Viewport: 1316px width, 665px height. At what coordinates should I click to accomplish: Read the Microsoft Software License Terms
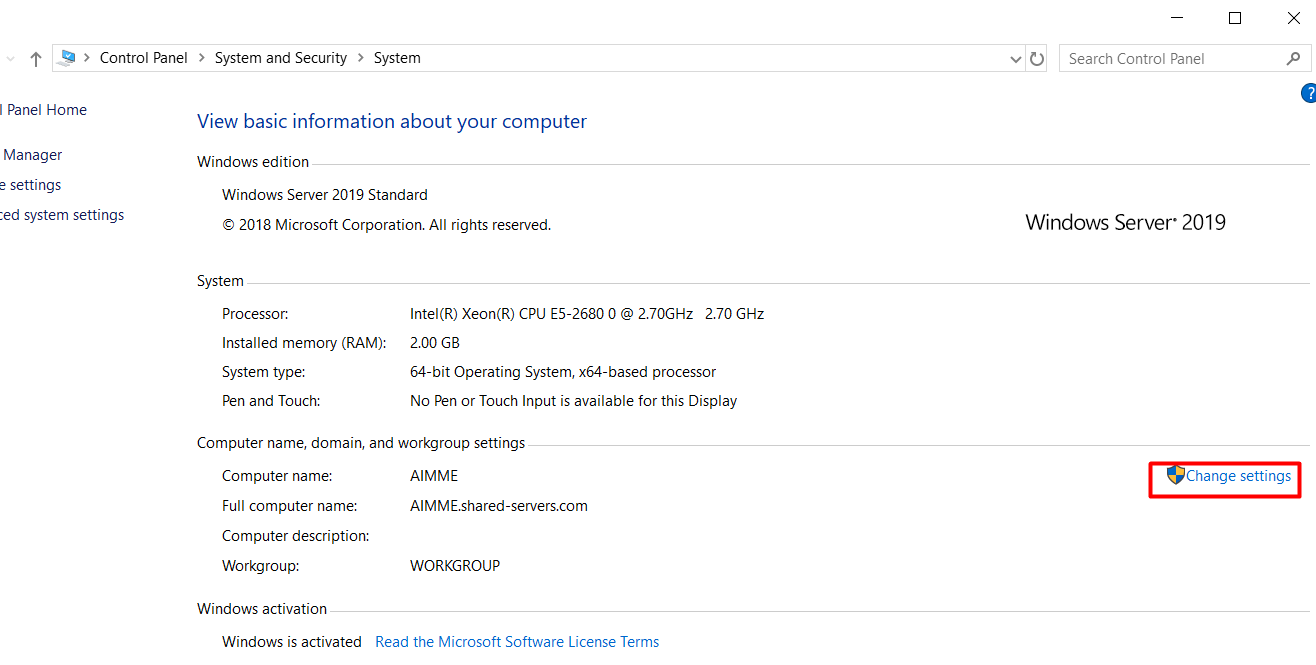517,641
